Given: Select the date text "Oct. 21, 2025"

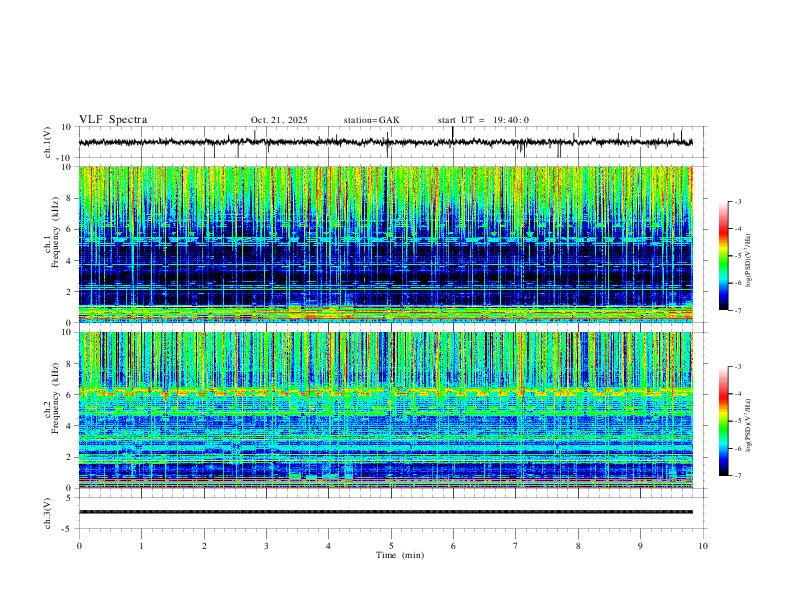Looking at the screenshot, I should point(279,120).
